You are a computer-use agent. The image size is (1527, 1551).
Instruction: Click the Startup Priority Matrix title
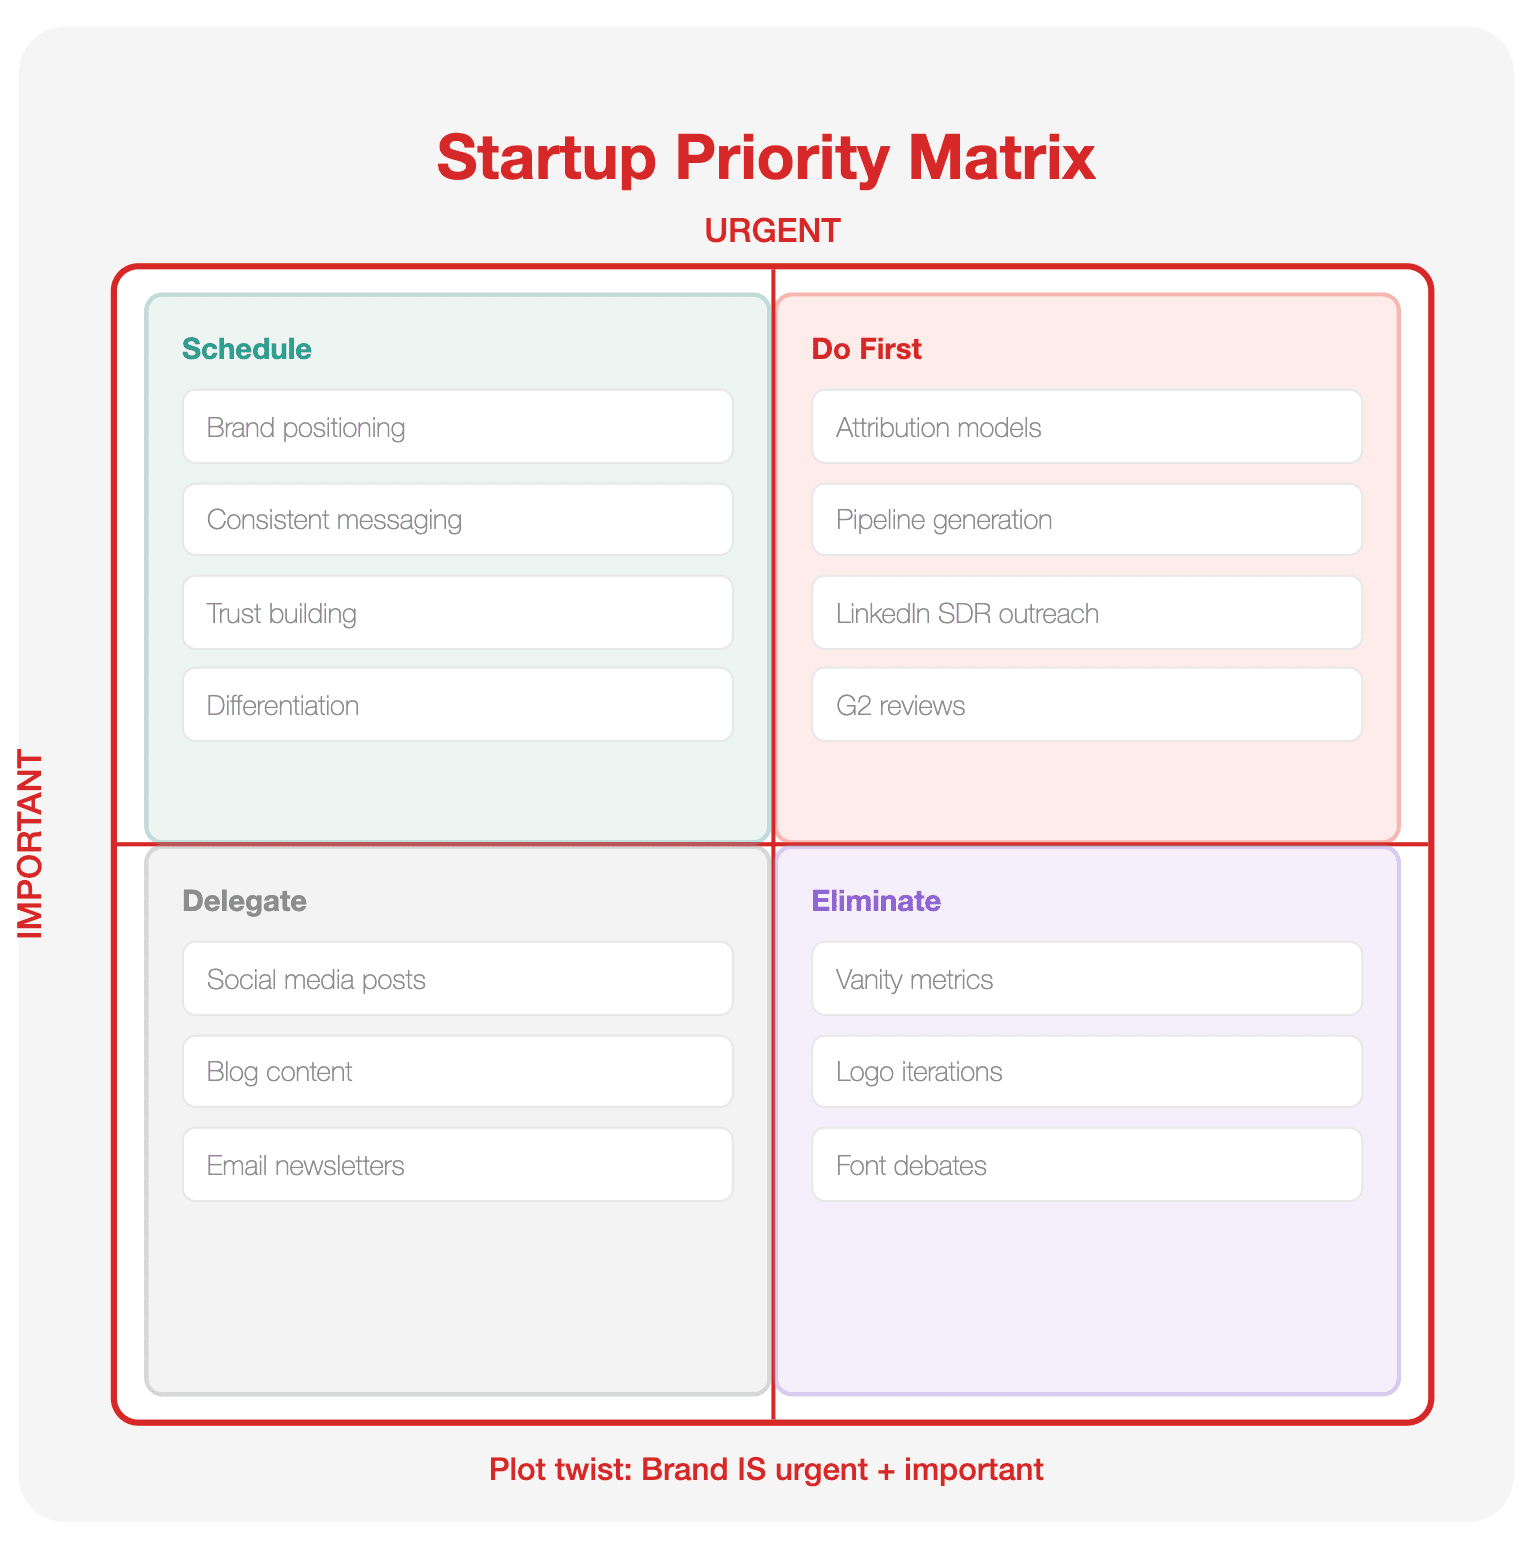[766, 157]
